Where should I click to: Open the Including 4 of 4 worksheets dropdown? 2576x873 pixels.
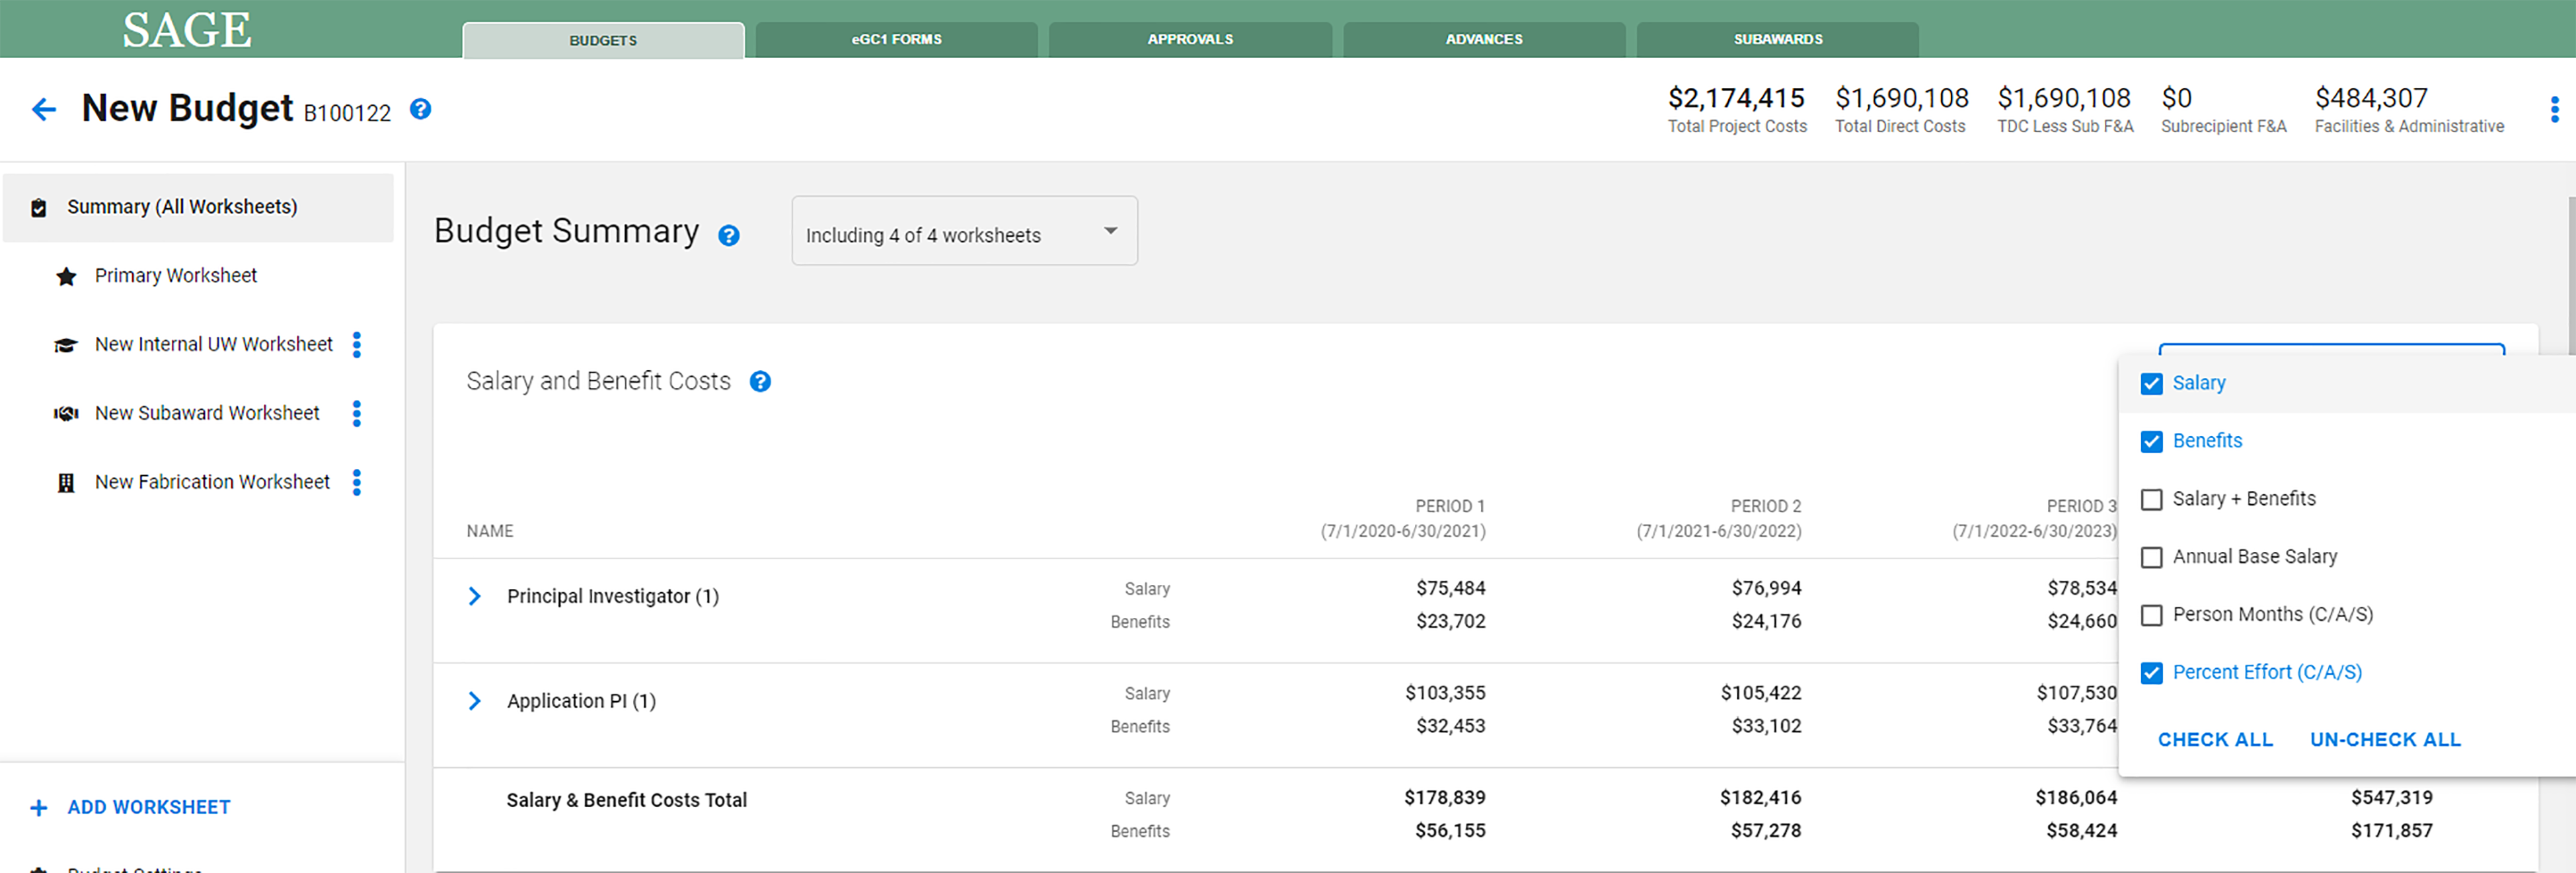964,231
